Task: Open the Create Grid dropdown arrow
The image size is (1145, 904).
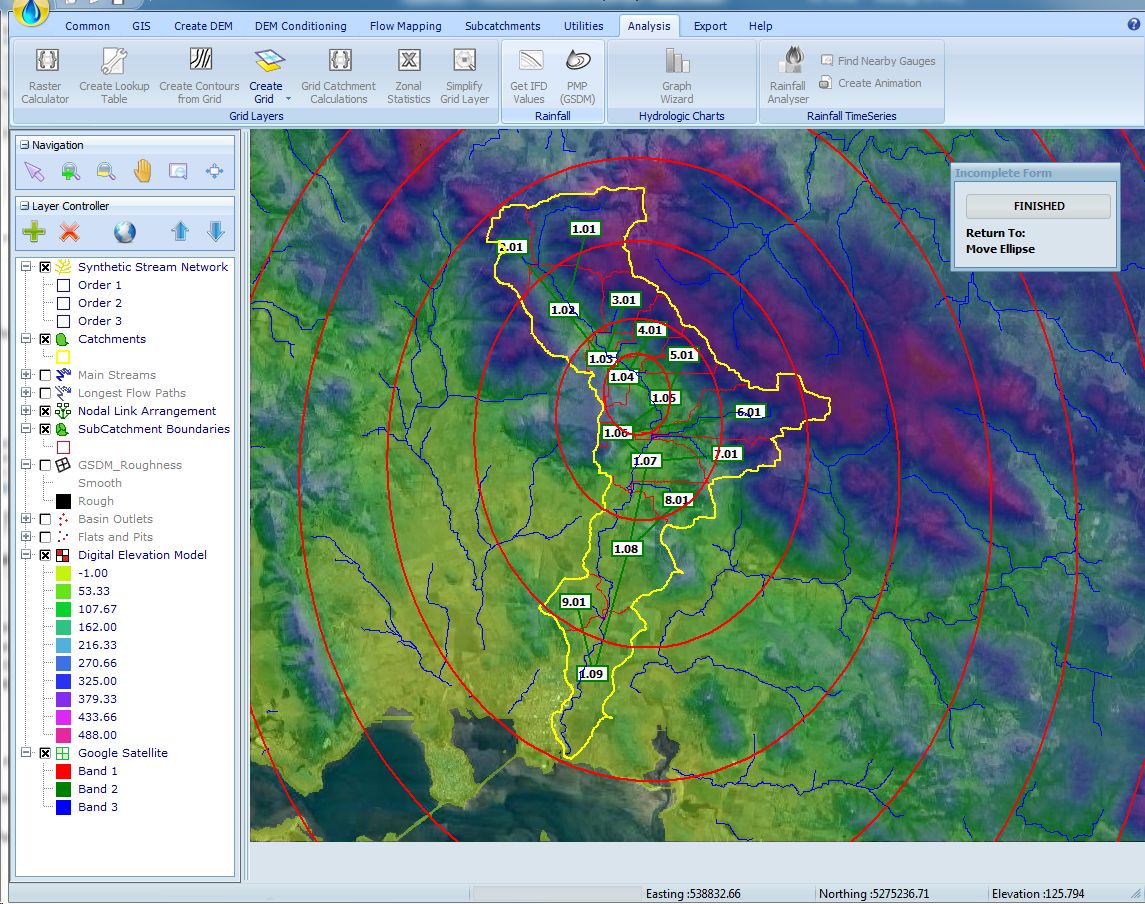Action: pos(288,99)
